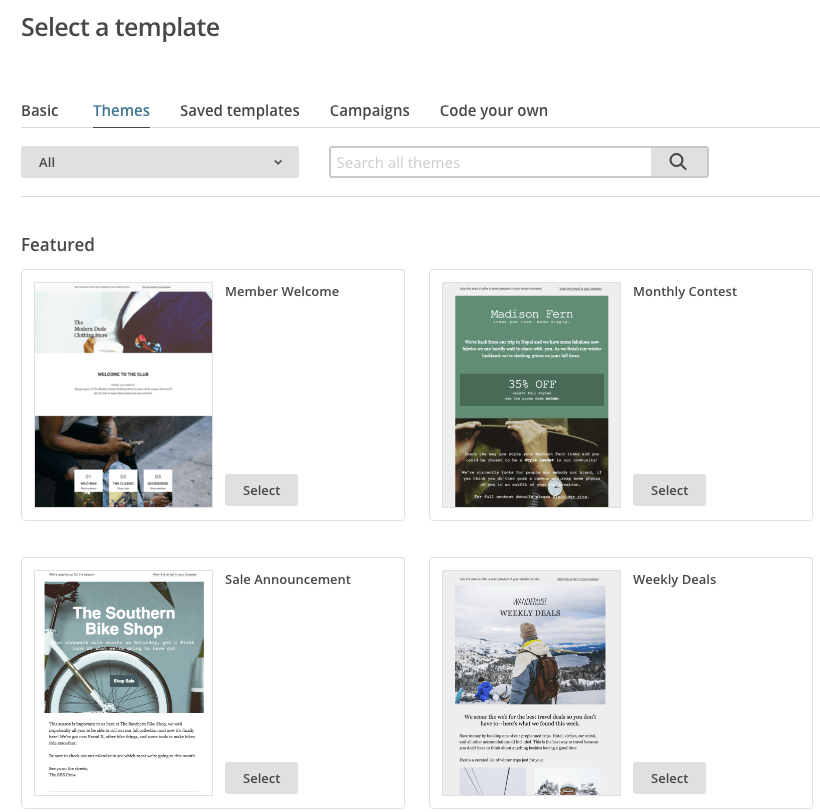Click the Featured section heading
Image resolution: width=820 pixels, height=812 pixels.
click(x=58, y=245)
